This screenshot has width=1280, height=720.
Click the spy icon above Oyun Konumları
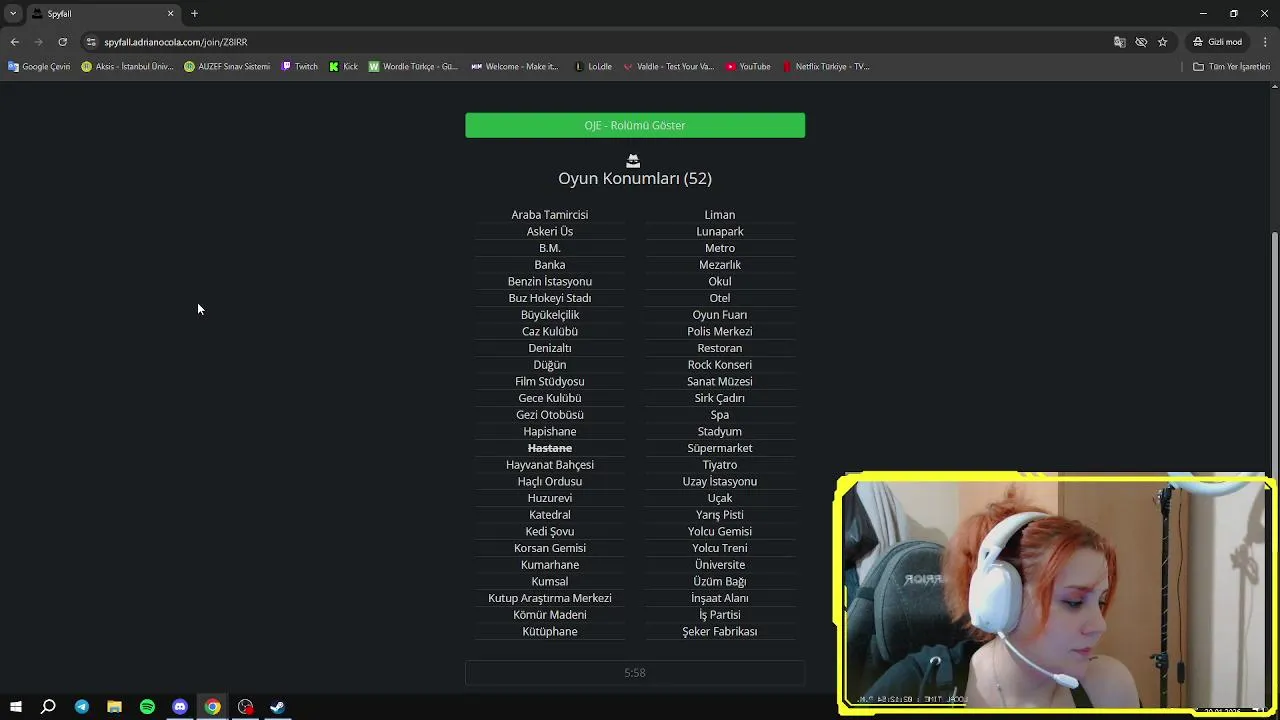633,160
